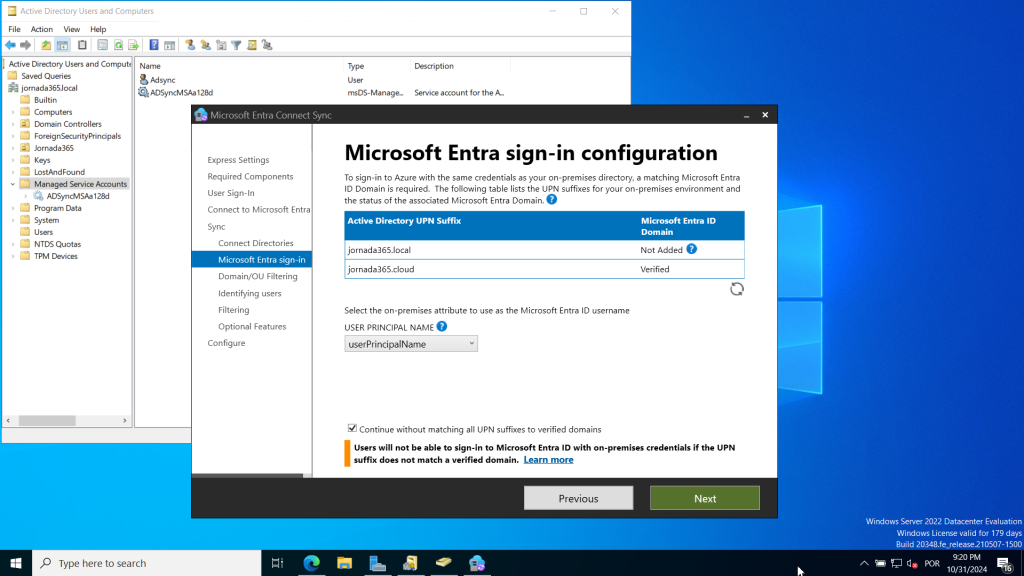Viewport: 1024px width, 576px height.
Task: Click the Refresh icon in ADUC toolbar
Action: click(x=118, y=45)
